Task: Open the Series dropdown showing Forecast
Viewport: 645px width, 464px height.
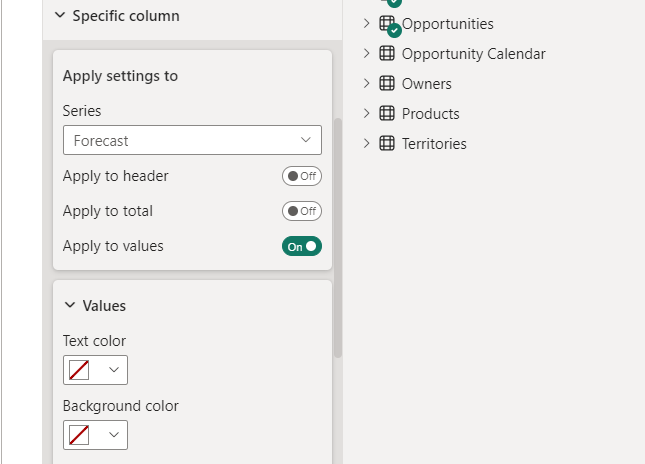Action: pos(192,141)
